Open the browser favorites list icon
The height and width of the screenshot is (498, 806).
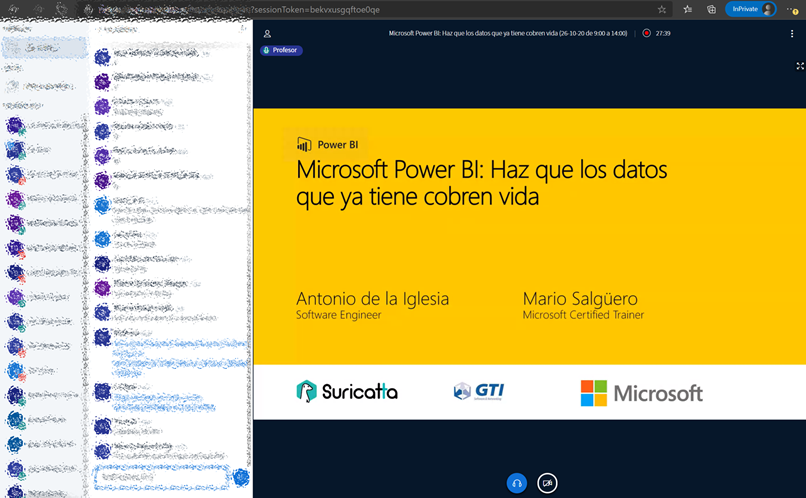[x=688, y=9]
